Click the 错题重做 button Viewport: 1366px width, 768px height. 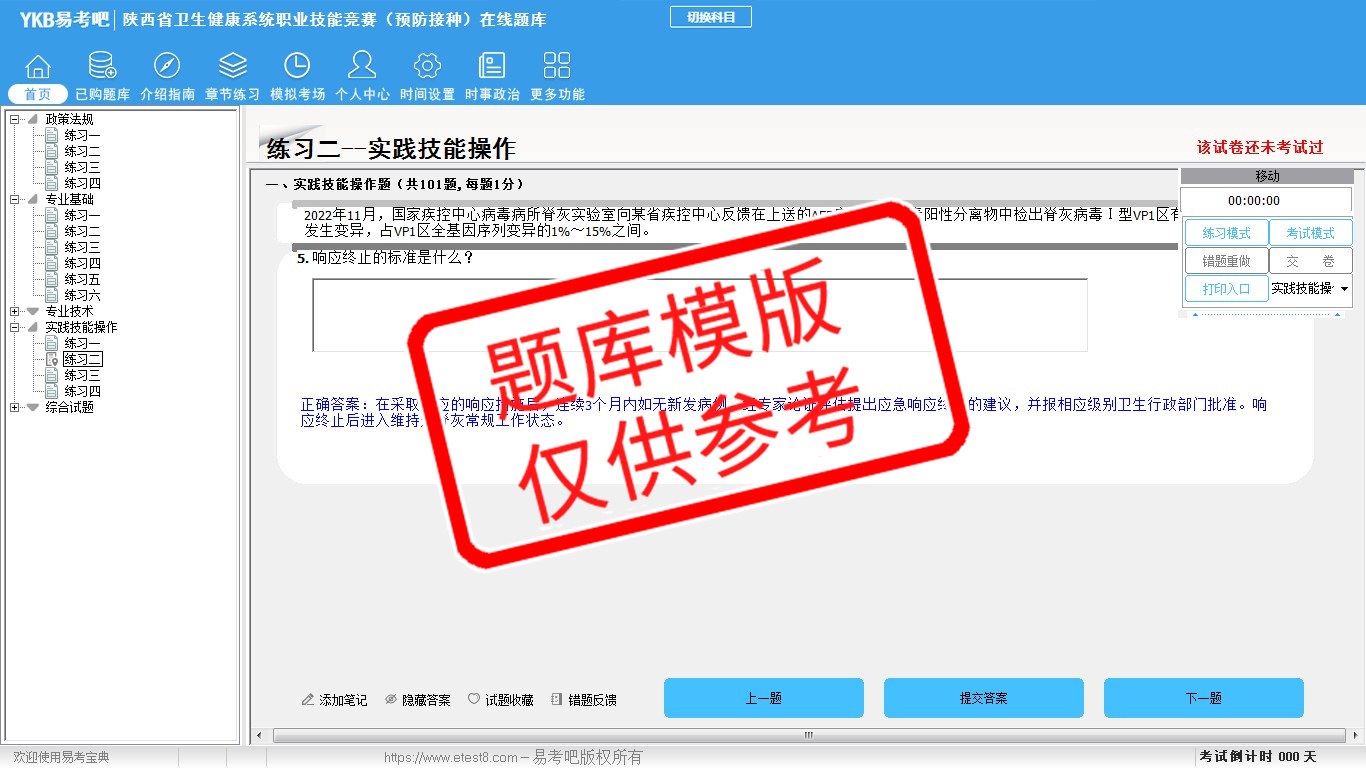pyautogui.click(x=1226, y=261)
